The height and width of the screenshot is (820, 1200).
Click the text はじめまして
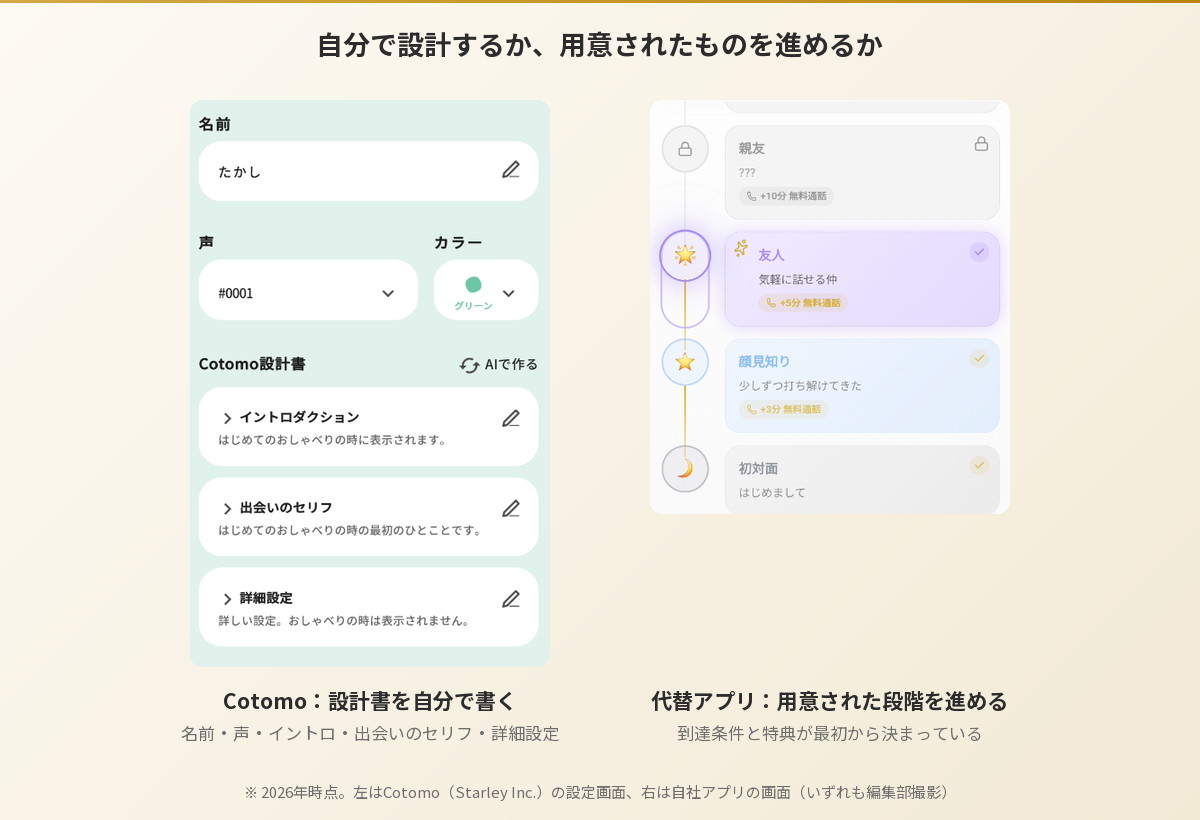click(x=772, y=492)
